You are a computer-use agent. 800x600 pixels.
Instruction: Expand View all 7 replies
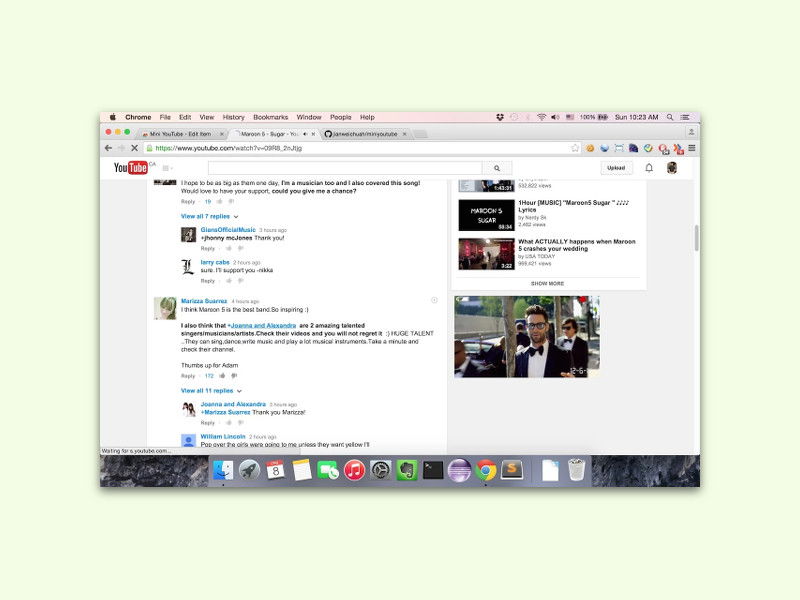click(210, 216)
